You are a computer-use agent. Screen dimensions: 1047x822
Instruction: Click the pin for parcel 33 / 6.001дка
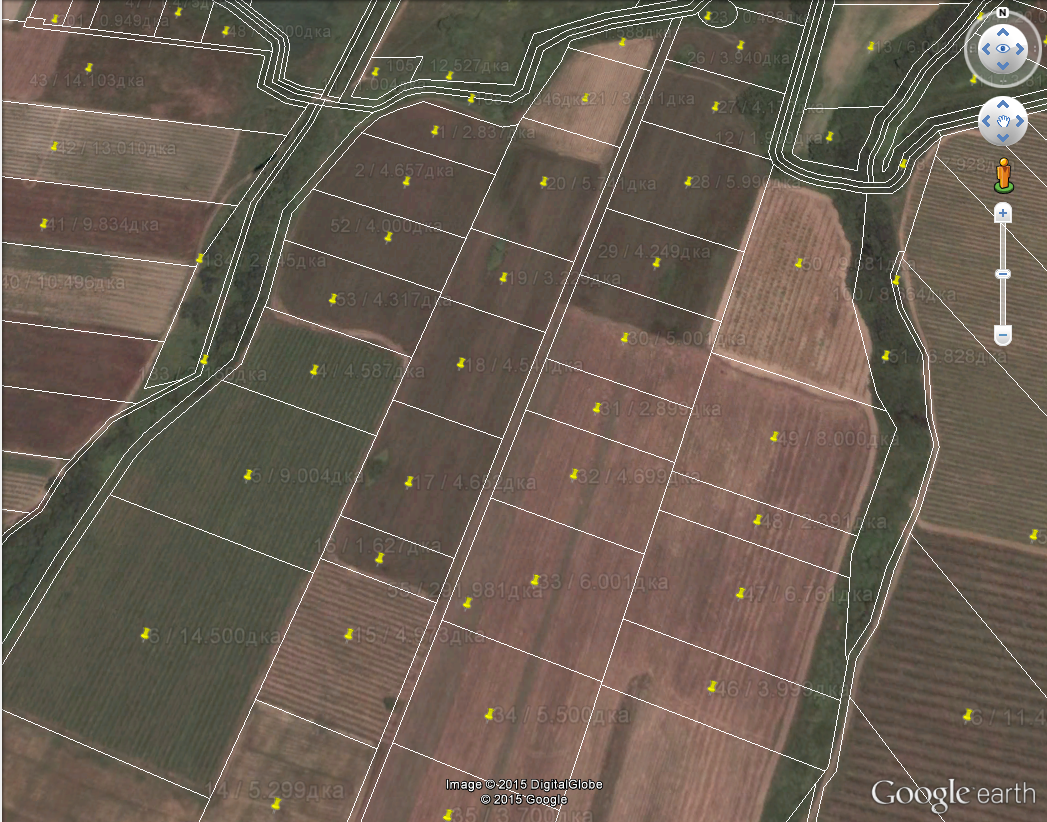(535, 580)
